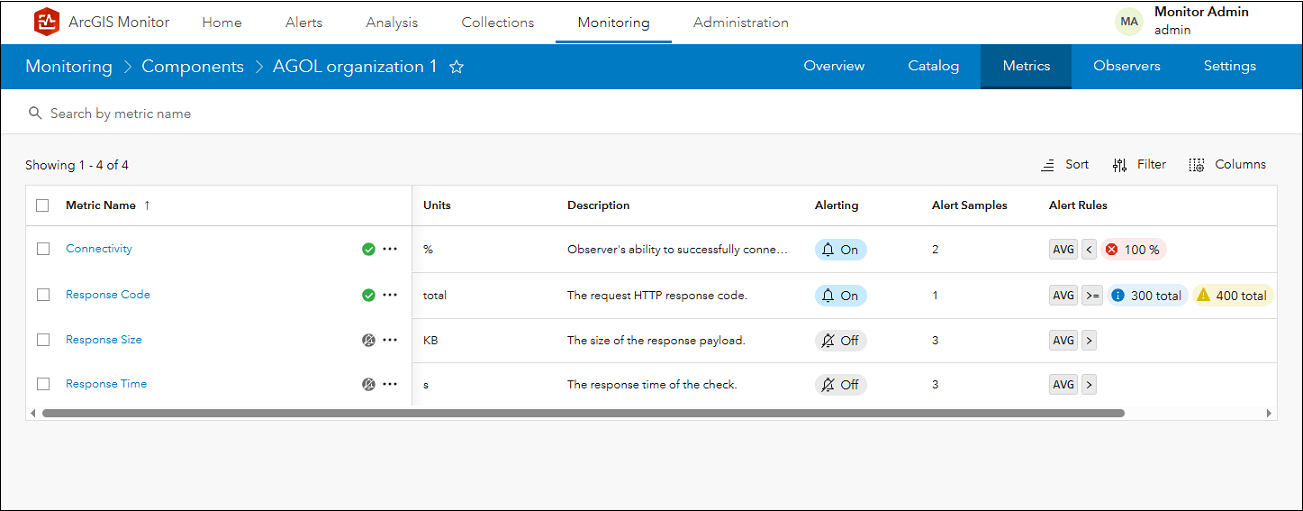The height and width of the screenshot is (511, 1303).
Task: Click Response Size disabled status icon
Action: [x=369, y=340]
